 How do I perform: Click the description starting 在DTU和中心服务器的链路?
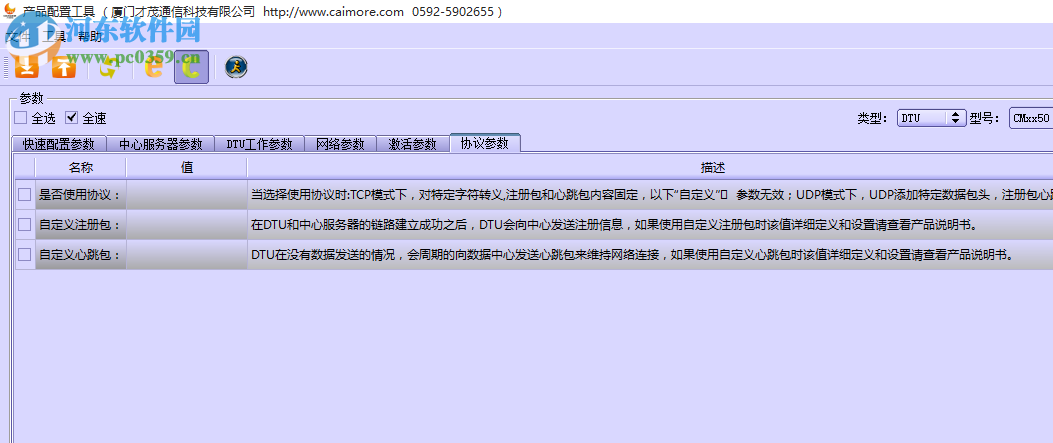(x=650, y=225)
